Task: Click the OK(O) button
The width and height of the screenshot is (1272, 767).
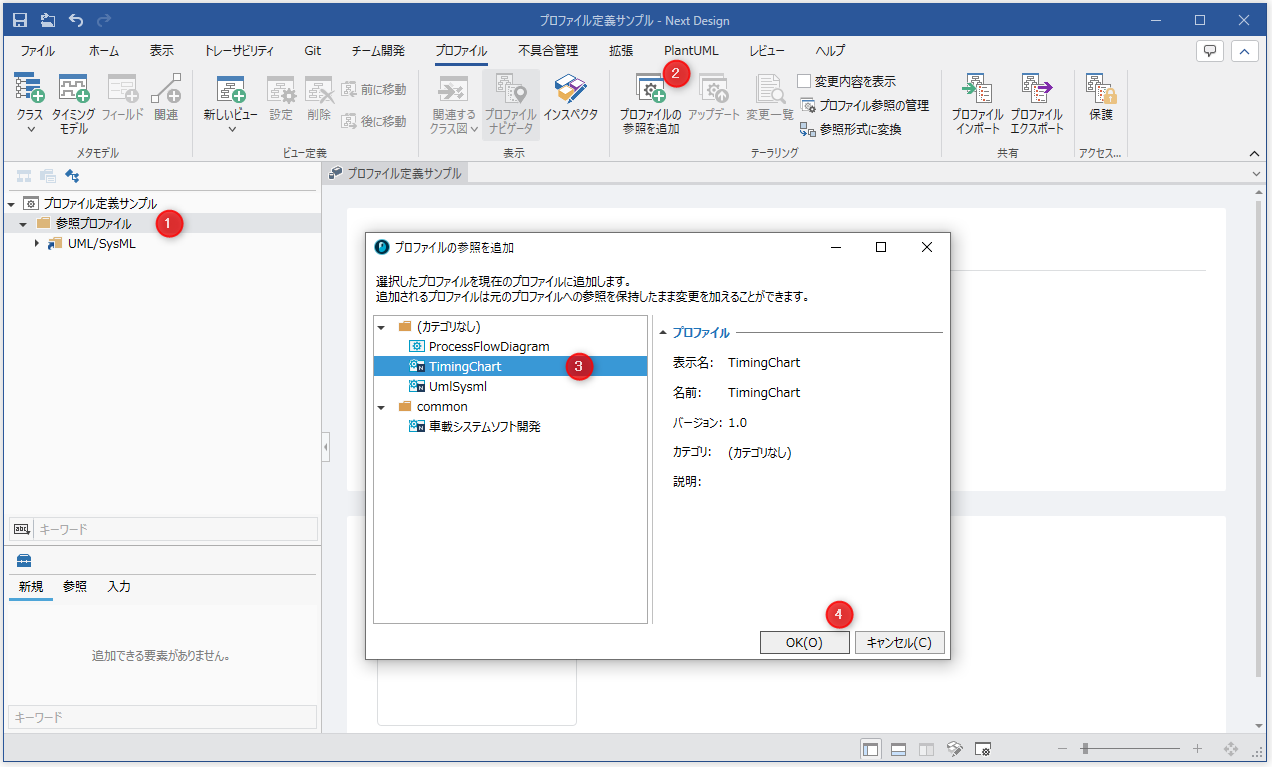Action: point(804,643)
